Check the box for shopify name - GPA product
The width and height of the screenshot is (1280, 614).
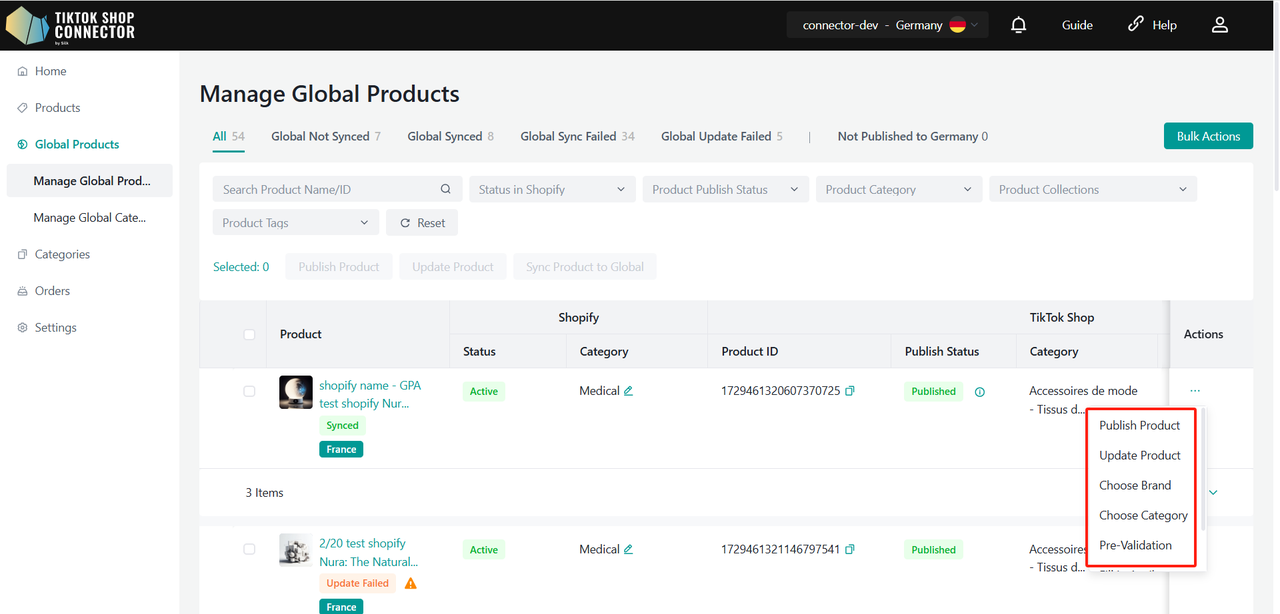tap(249, 391)
